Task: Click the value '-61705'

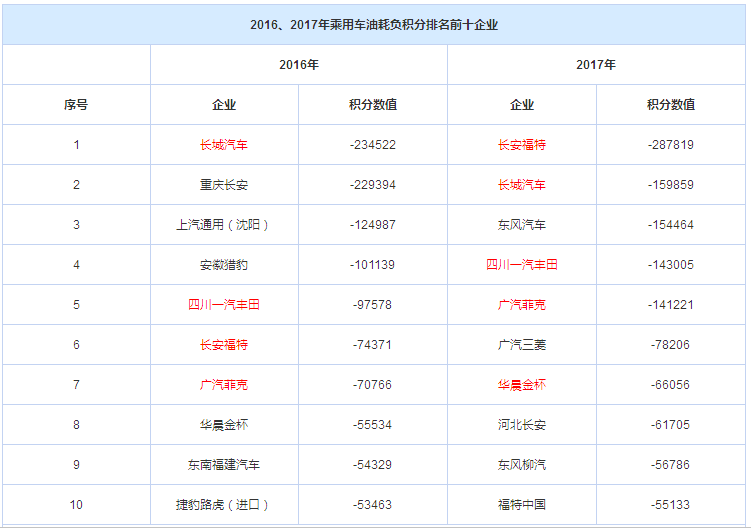Action: [x=671, y=425]
